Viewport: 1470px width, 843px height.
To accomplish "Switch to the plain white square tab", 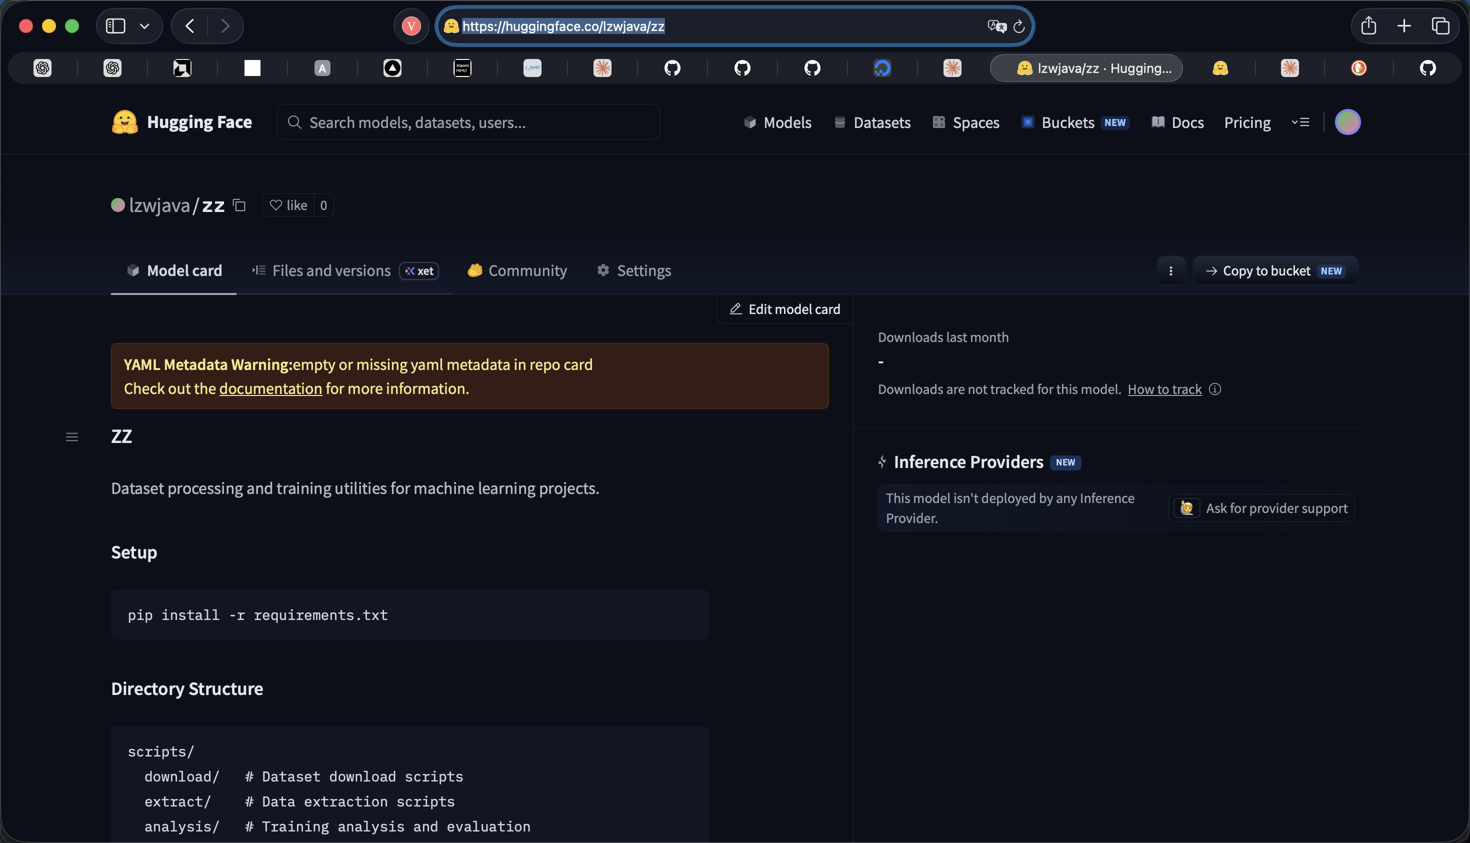I will (252, 68).
